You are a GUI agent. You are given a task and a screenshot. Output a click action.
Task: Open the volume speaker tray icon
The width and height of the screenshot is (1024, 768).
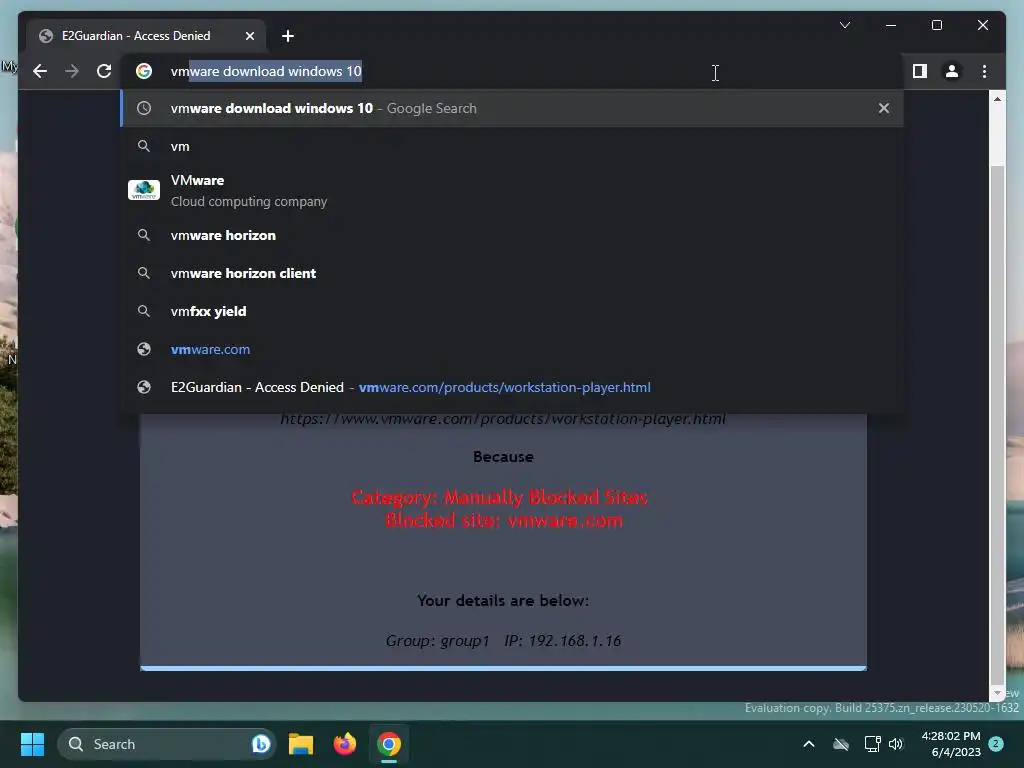(x=896, y=744)
